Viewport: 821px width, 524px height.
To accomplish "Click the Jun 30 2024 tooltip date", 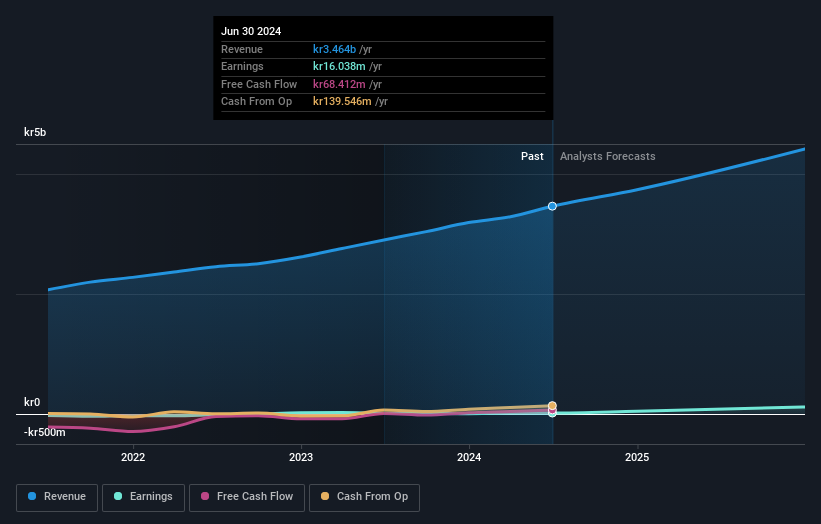I will tap(251, 31).
